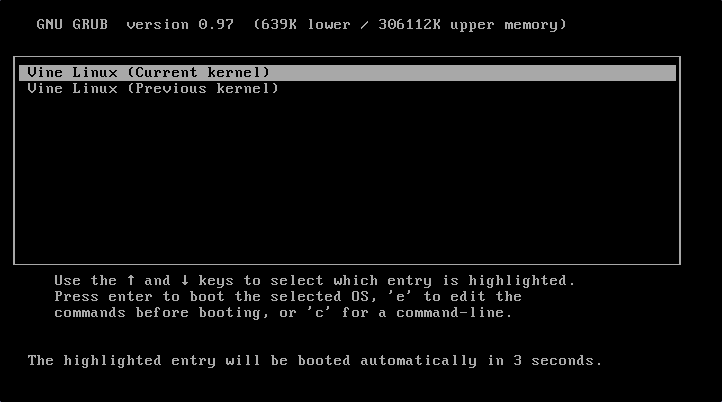Viewport: 722px width, 402px height.
Task: Click the 'selected OS' text in the instructions
Action: click(319, 297)
